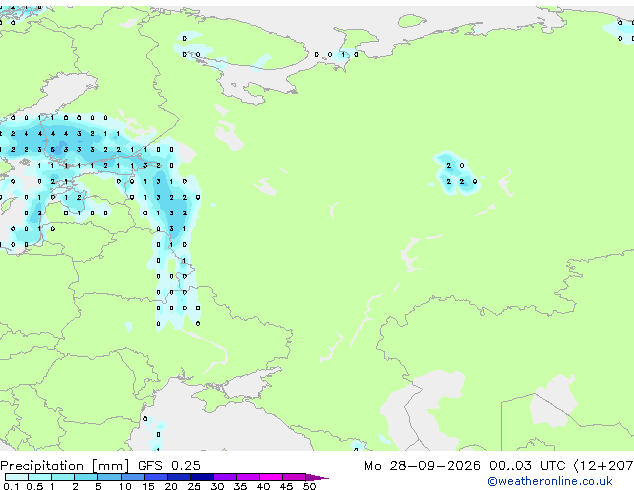634x490 pixels.
Task: Click the 5–10 mm legend swatch
Action: click(x=109, y=477)
